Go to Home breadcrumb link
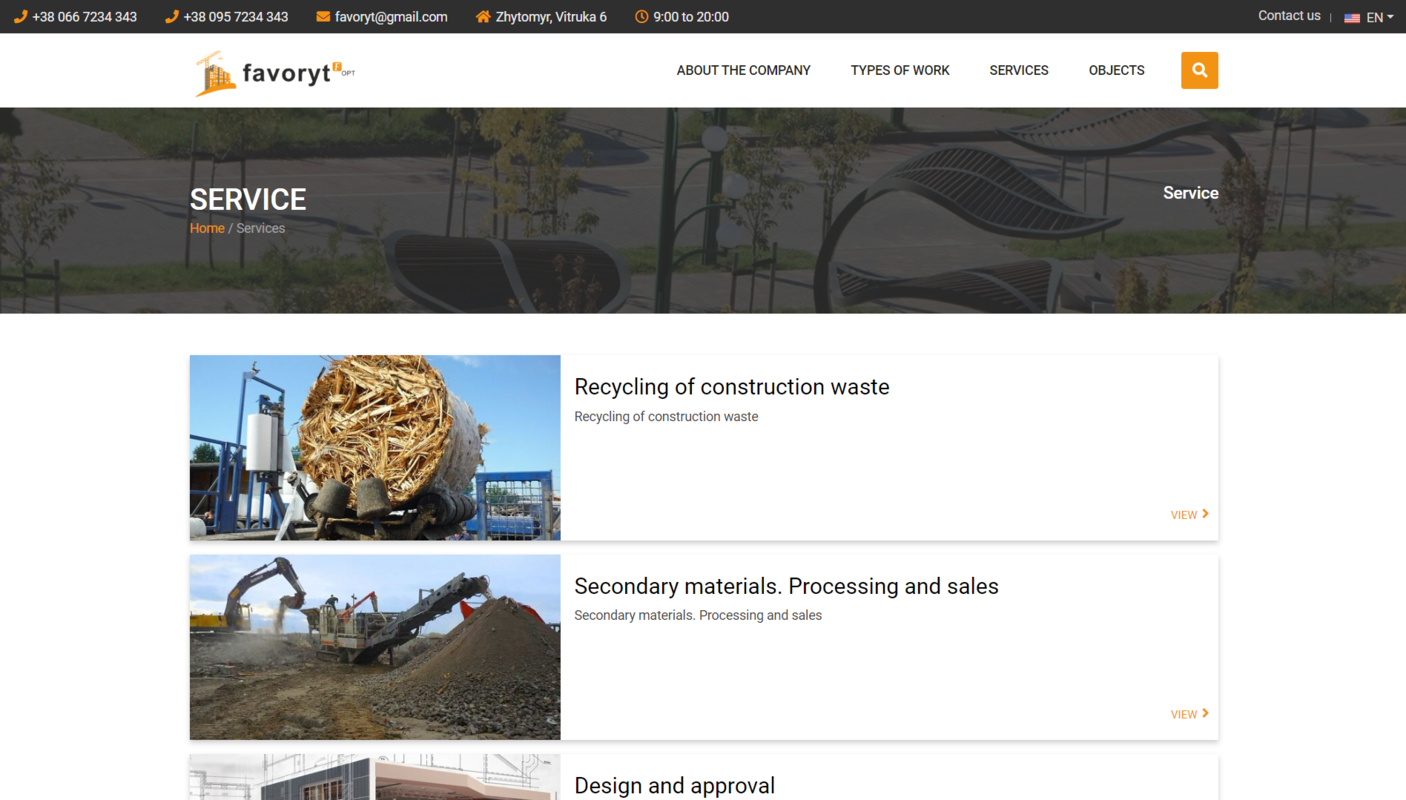1406x800 pixels. click(x=207, y=228)
